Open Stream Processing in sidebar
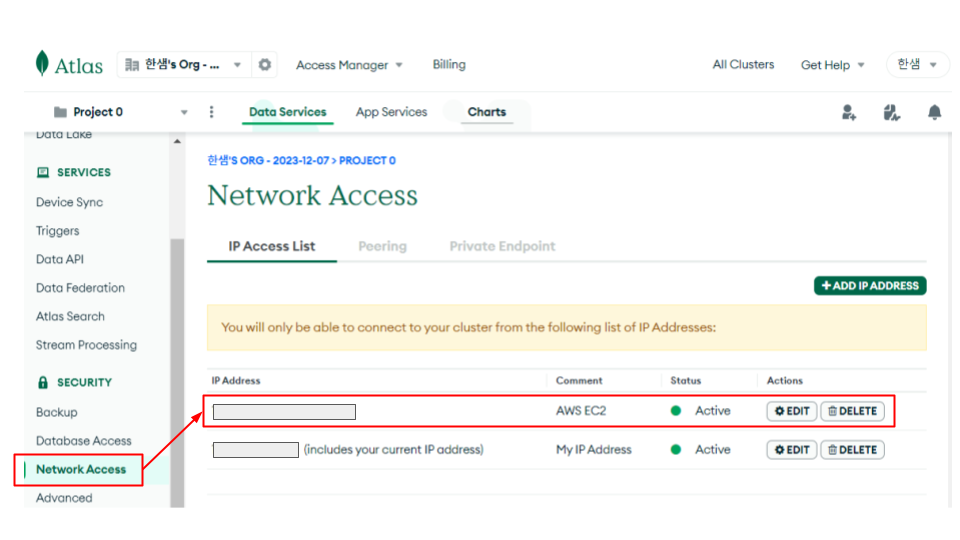This screenshot has width=960, height=540. [86, 345]
